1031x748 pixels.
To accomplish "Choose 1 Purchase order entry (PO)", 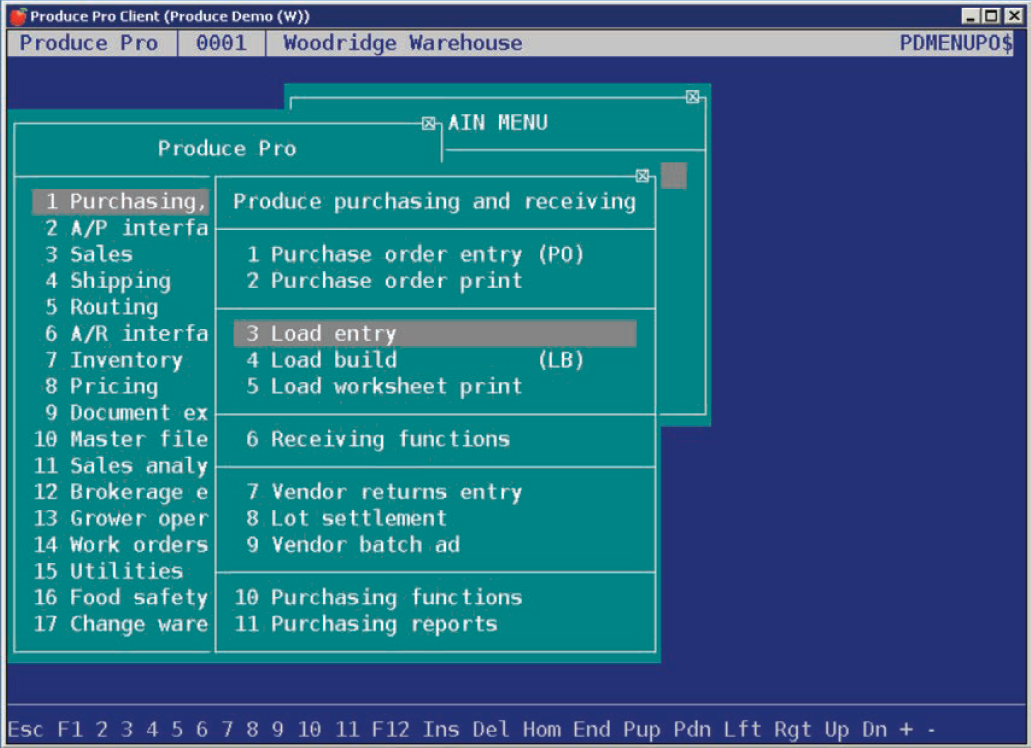I will 415,254.
